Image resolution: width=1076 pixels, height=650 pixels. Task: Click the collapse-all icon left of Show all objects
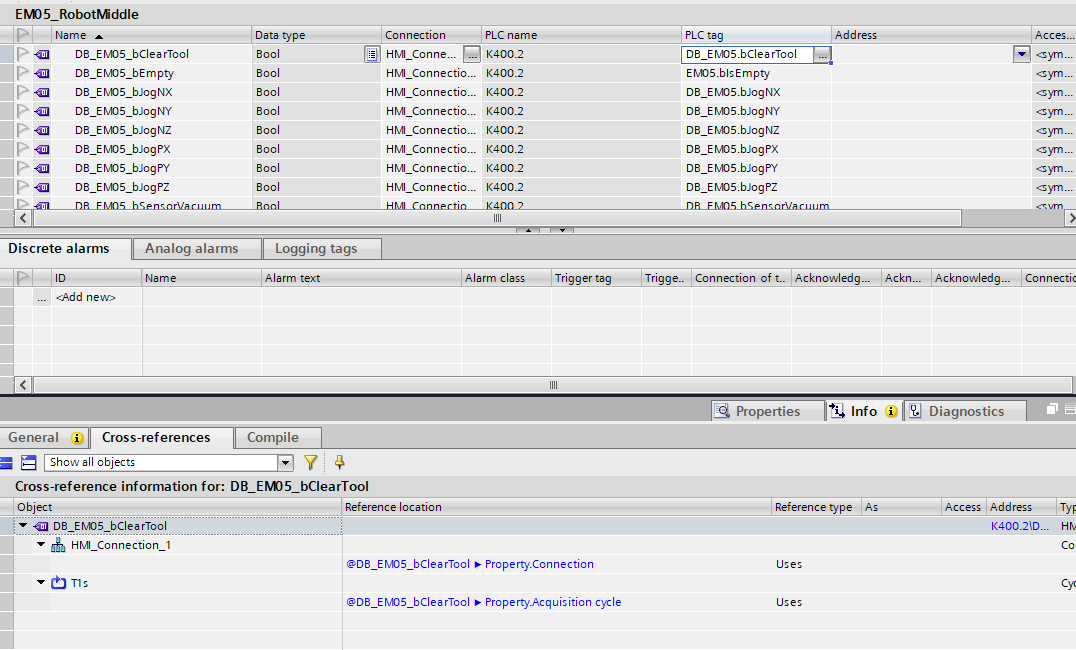(5, 462)
